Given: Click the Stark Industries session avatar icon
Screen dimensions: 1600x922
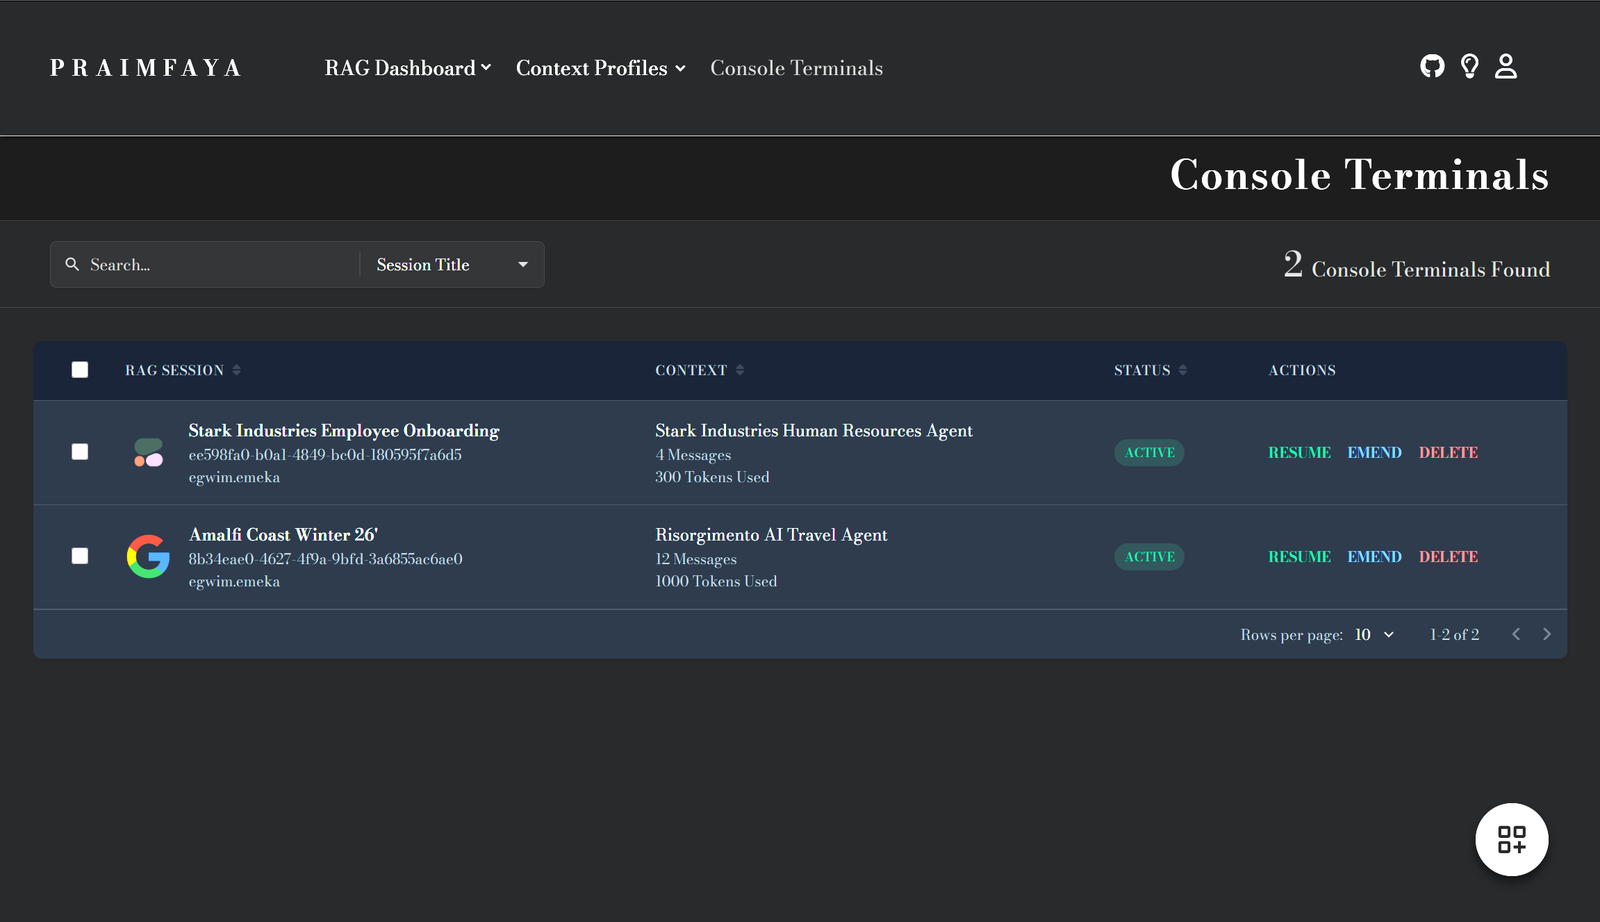Looking at the screenshot, I should coord(148,452).
